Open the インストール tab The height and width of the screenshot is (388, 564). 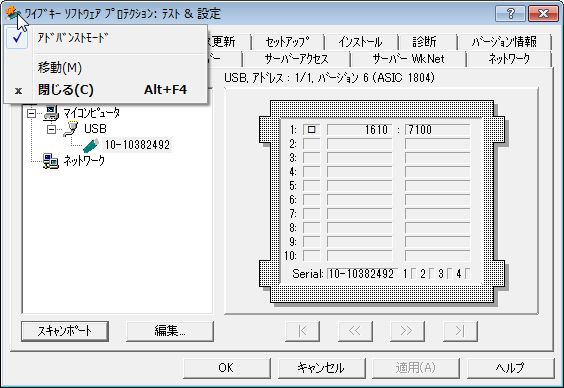pyautogui.click(x=360, y=42)
